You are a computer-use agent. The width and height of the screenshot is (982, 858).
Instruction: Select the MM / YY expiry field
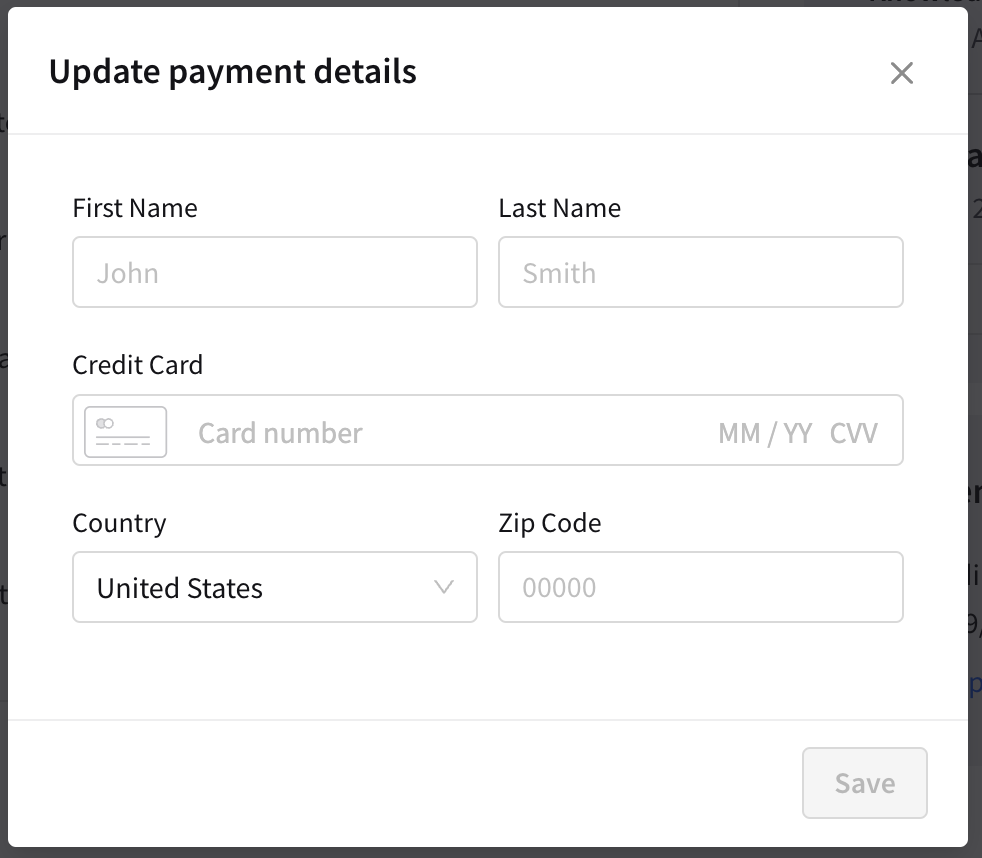(765, 433)
